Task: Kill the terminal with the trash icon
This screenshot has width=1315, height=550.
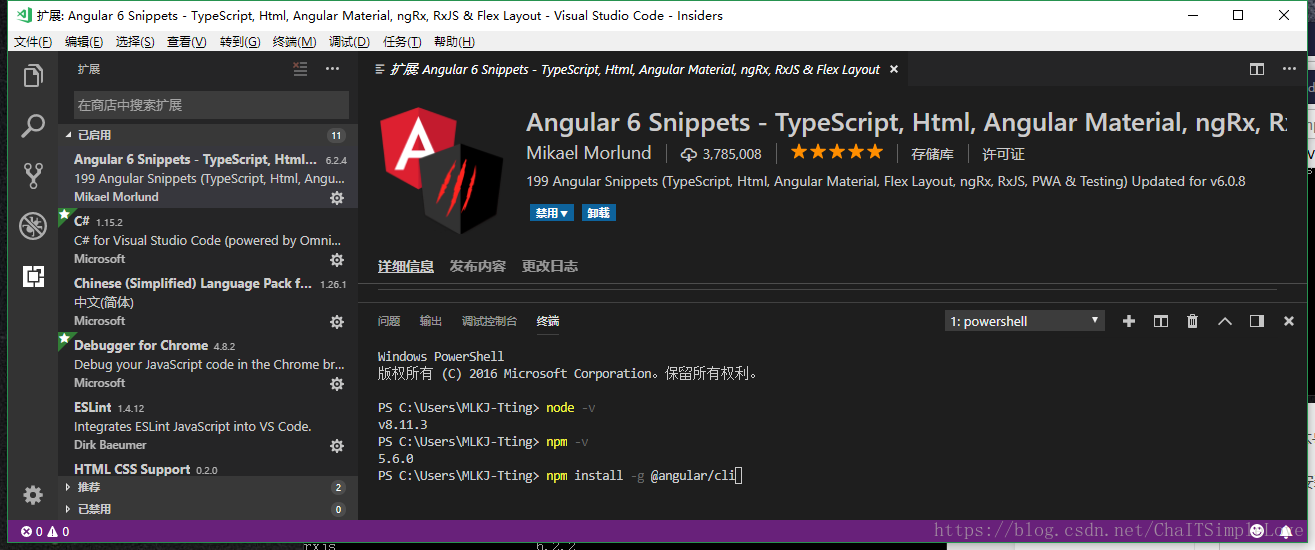Action: (x=1192, y=321)
